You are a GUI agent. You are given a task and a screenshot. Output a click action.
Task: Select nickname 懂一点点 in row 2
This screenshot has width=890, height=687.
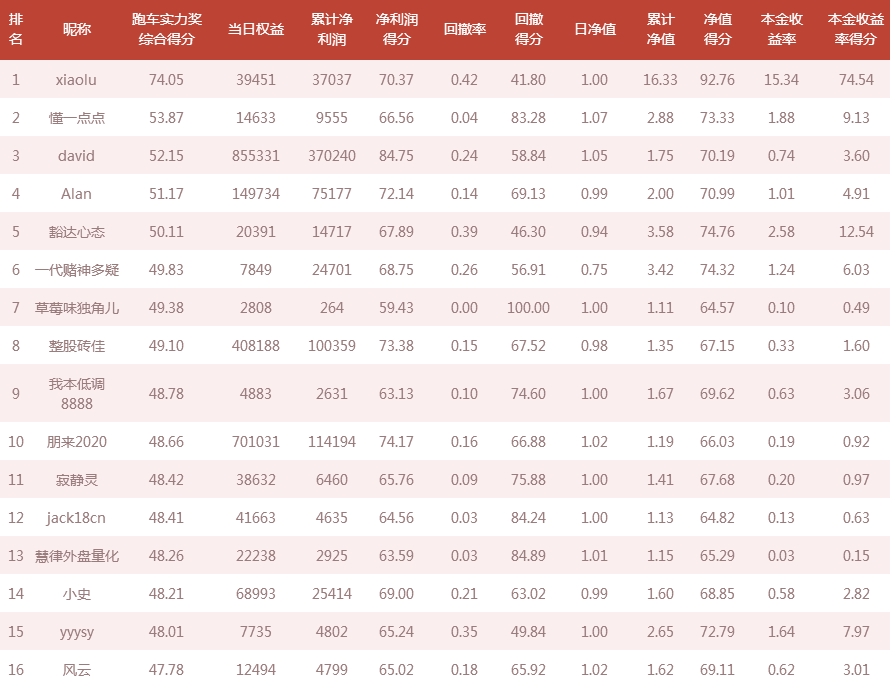[76, 118]
